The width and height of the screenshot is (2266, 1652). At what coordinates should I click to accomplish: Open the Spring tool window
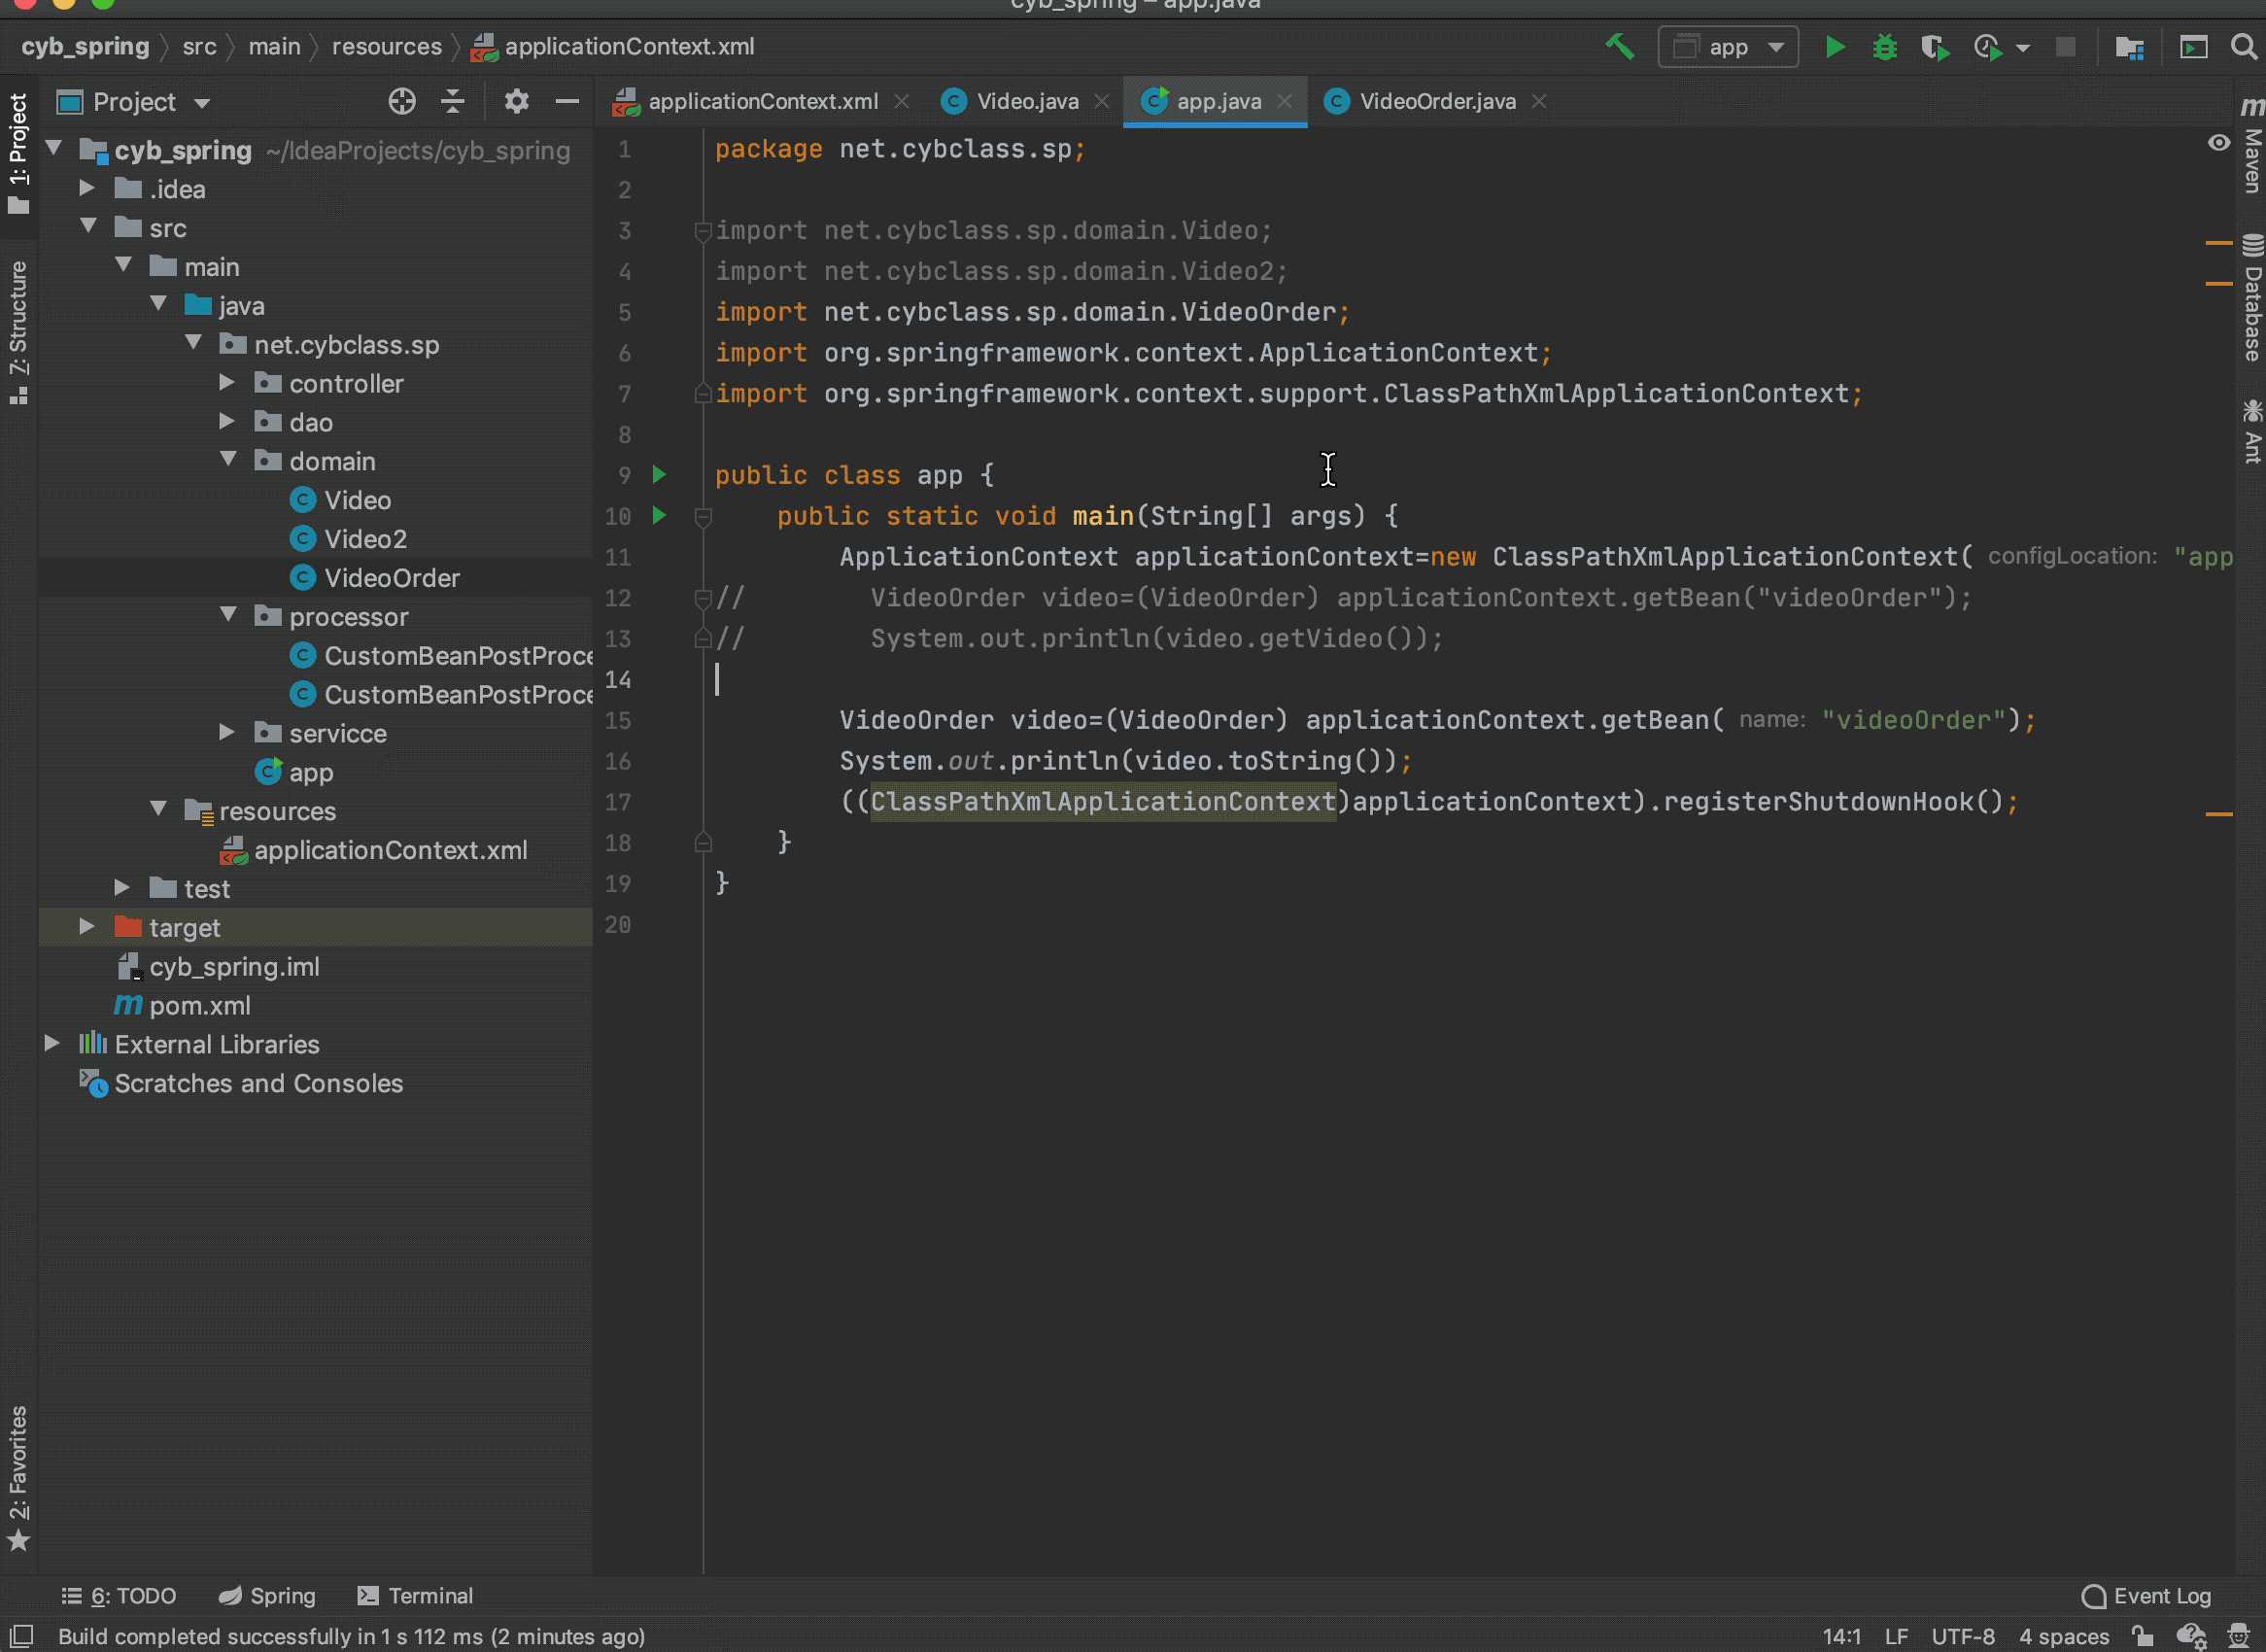click(x=267, y=1596)
